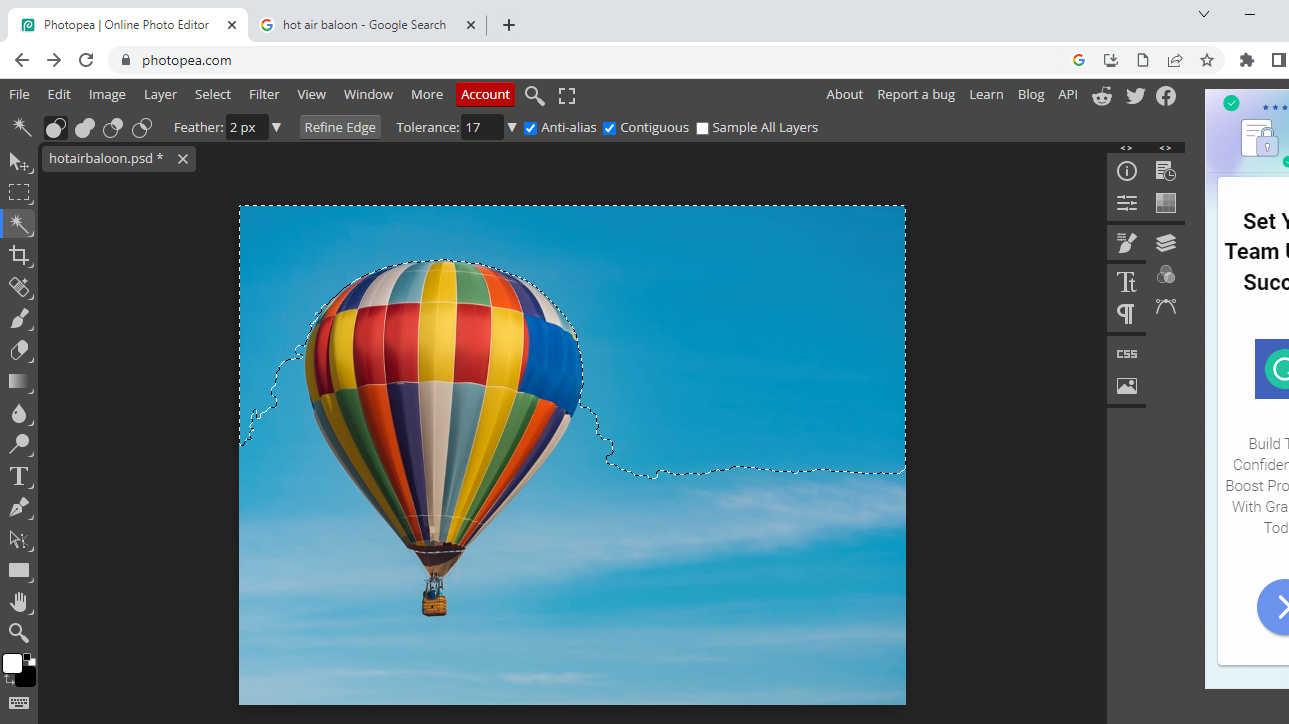This screenshot has width=1289, height=724.
Task: Open the Layers panel icon
Action: point(1165,243)
